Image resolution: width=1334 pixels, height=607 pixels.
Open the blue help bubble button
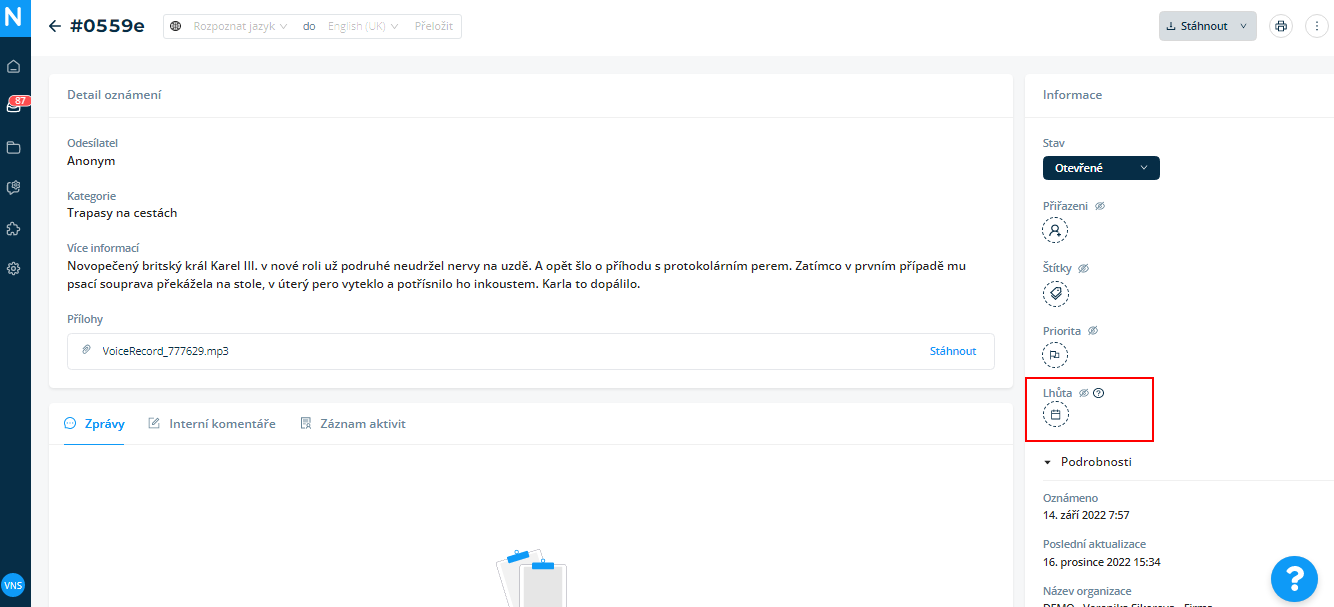point(1295,577)
